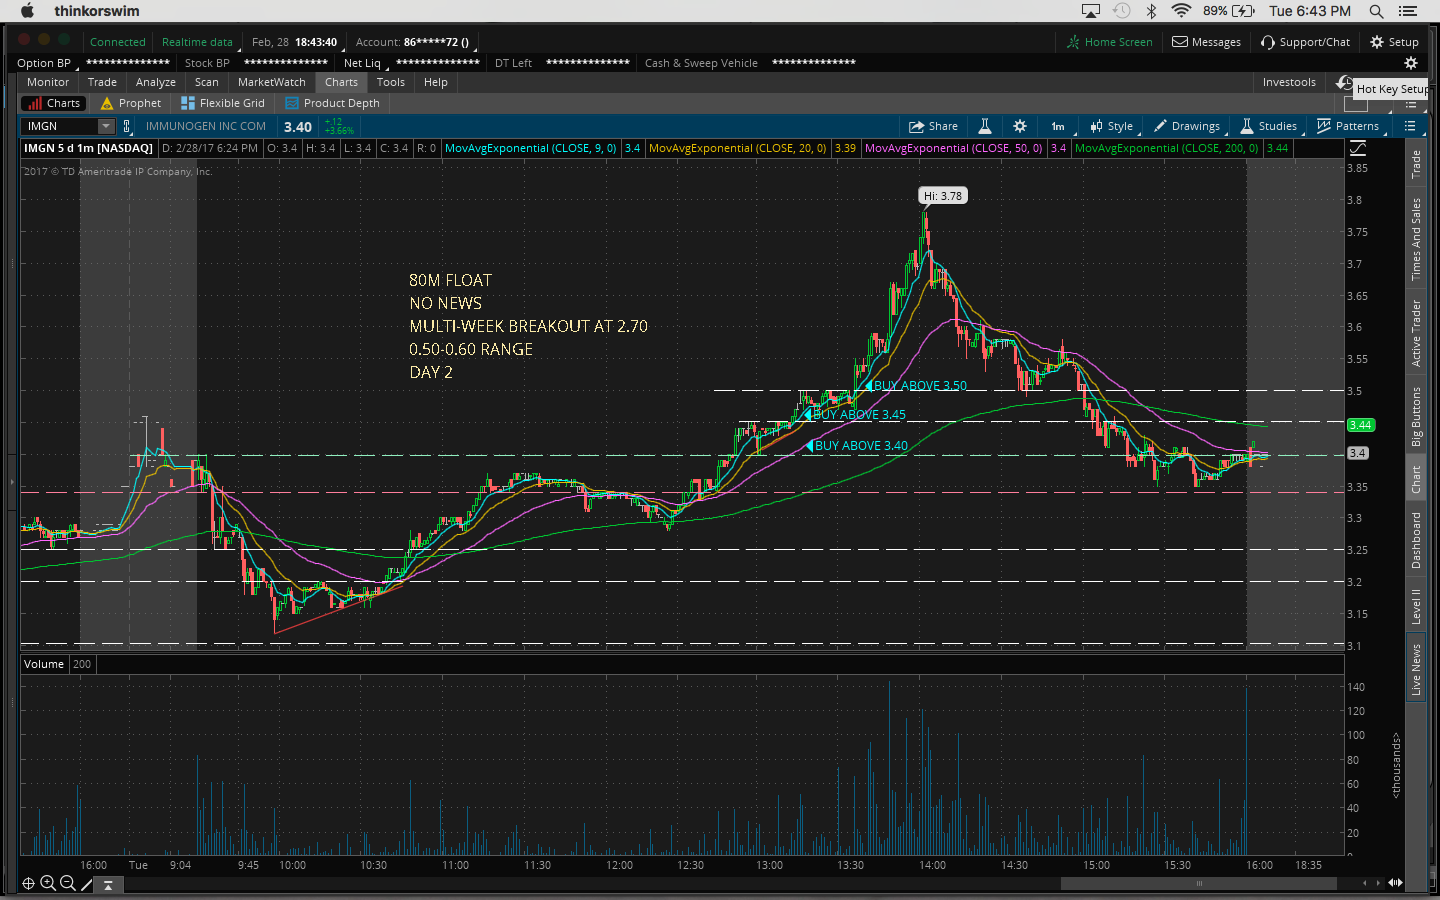Screen dimensions: 1440x900
Task: Open the 1m timeframe dropdown
Action: click(x=1058, y=126)
